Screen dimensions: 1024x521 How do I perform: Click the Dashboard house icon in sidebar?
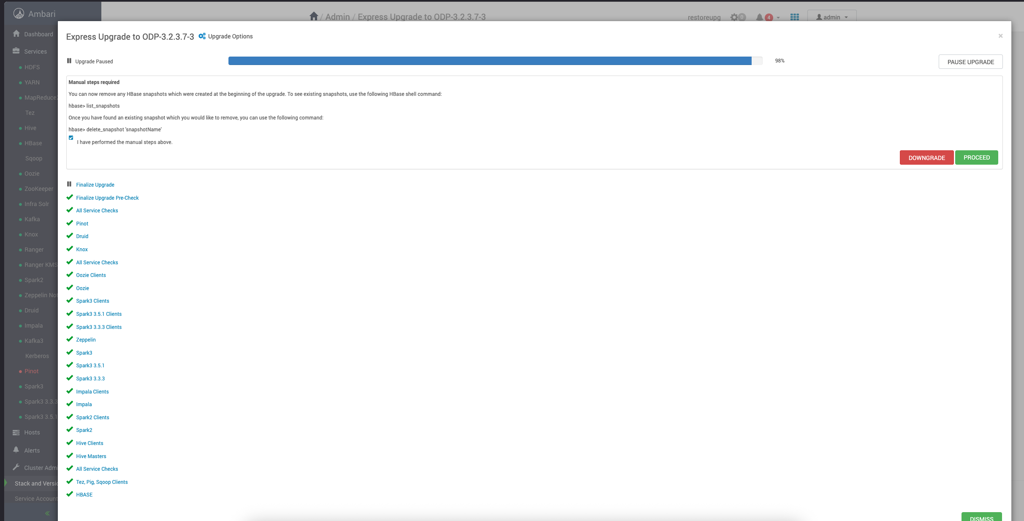coord(16,33)
